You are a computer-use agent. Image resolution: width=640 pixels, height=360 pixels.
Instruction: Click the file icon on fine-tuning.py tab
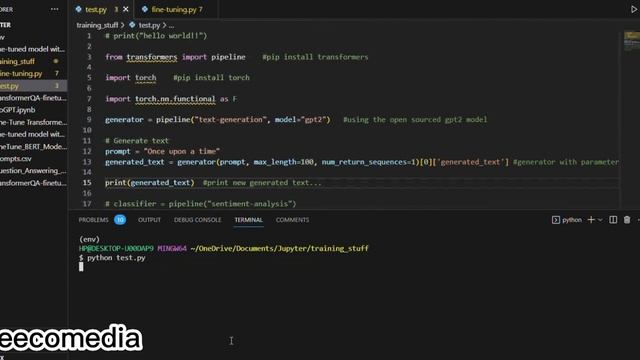pyautogui.click(x=144, y=9)
